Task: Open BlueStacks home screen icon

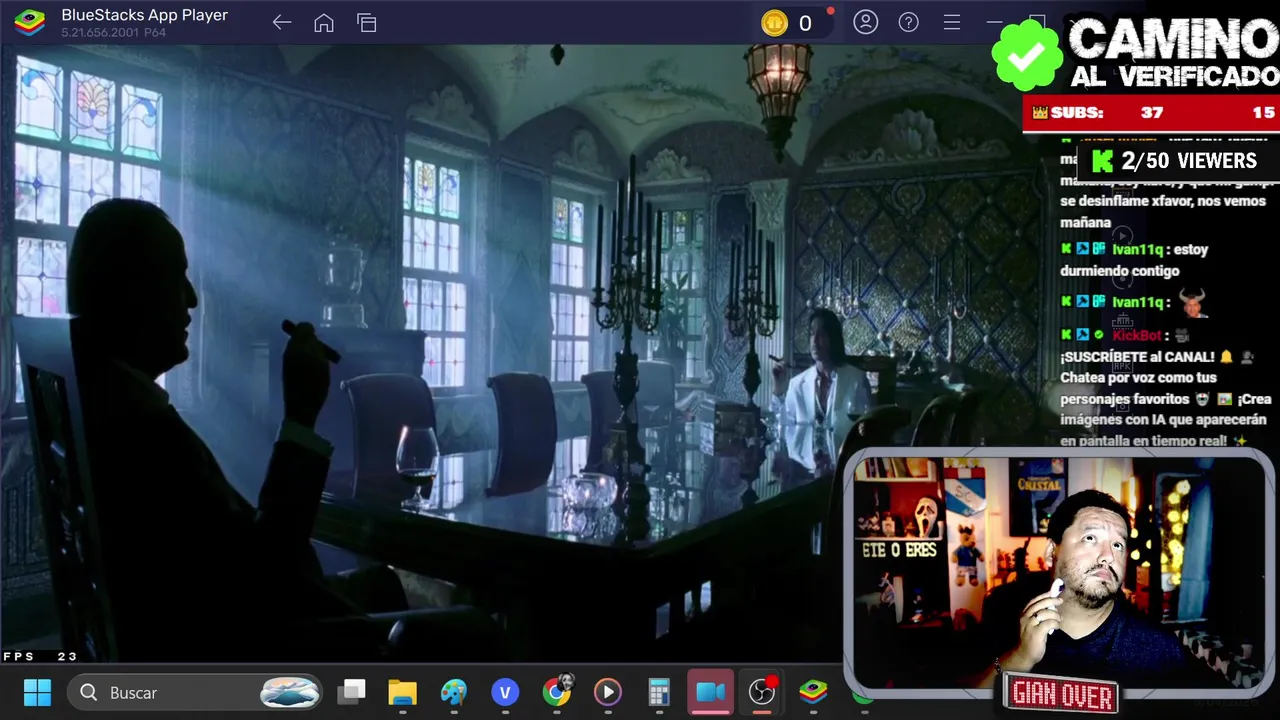Action: click(324, 22)
